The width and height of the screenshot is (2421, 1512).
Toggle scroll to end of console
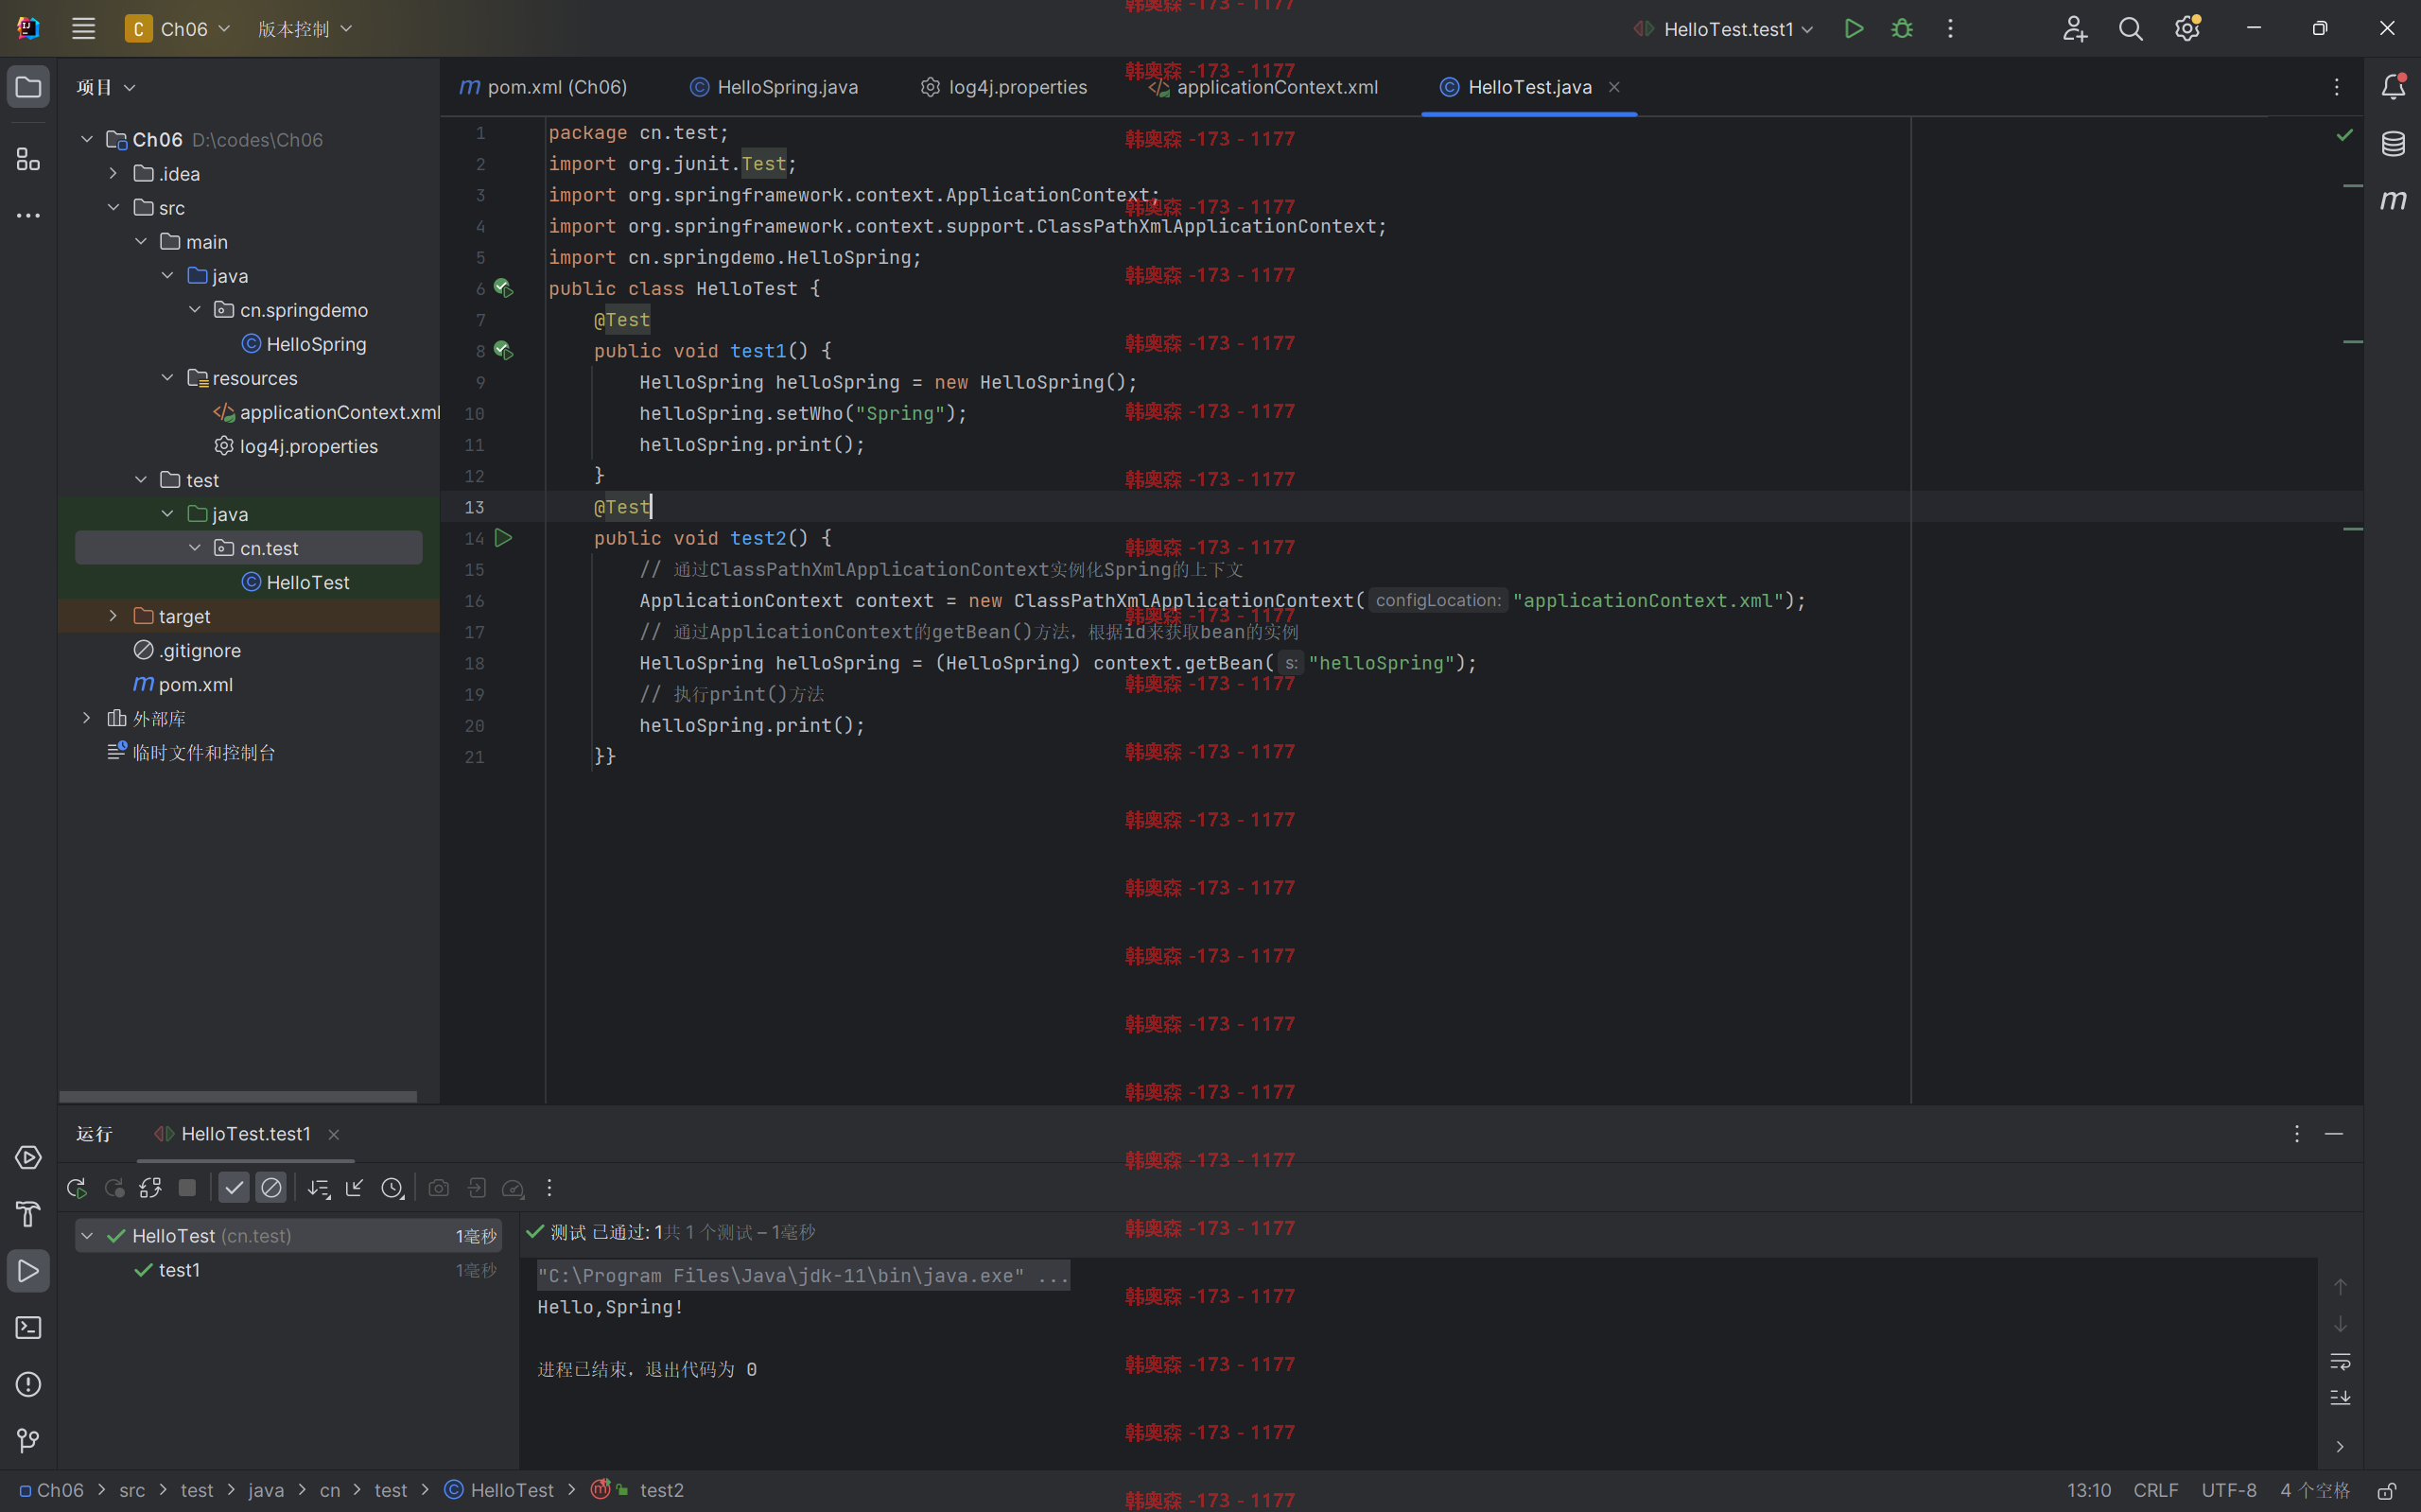pyautogui.click(x=2340, y=1398)
